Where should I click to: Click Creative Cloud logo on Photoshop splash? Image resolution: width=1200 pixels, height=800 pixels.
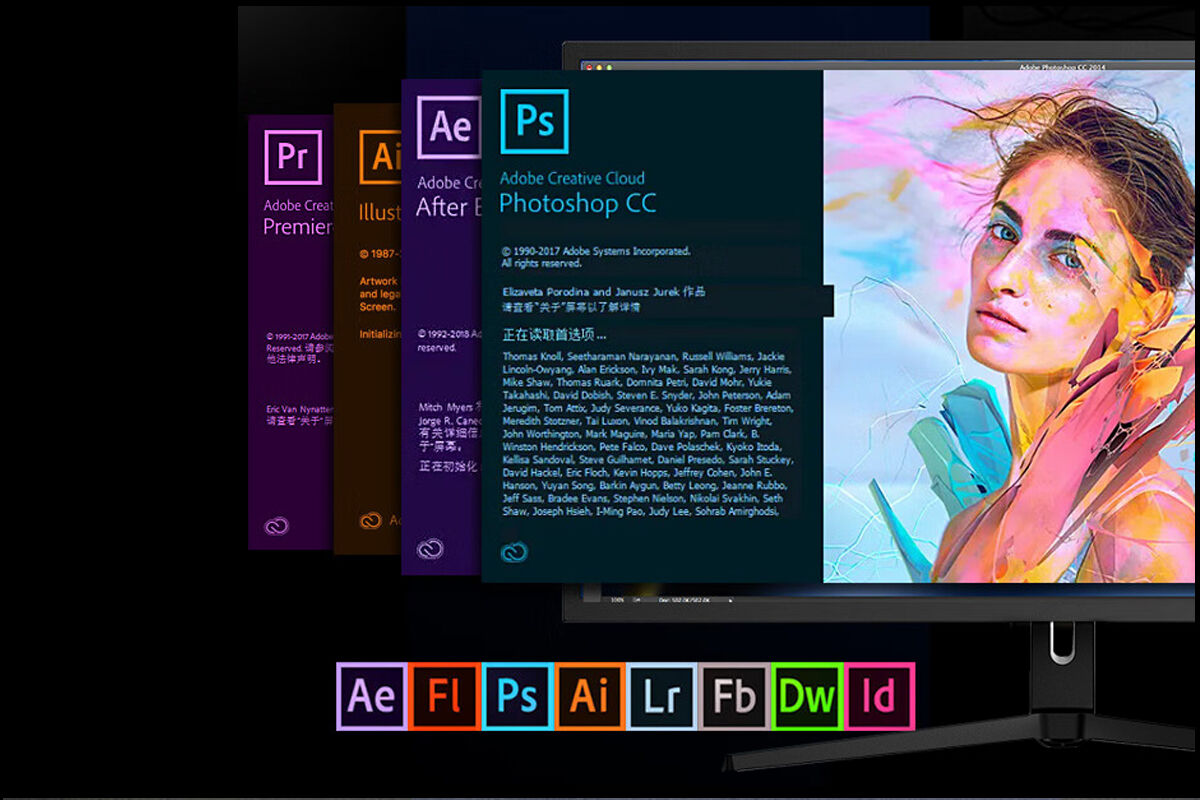click(x=514, y=552)
